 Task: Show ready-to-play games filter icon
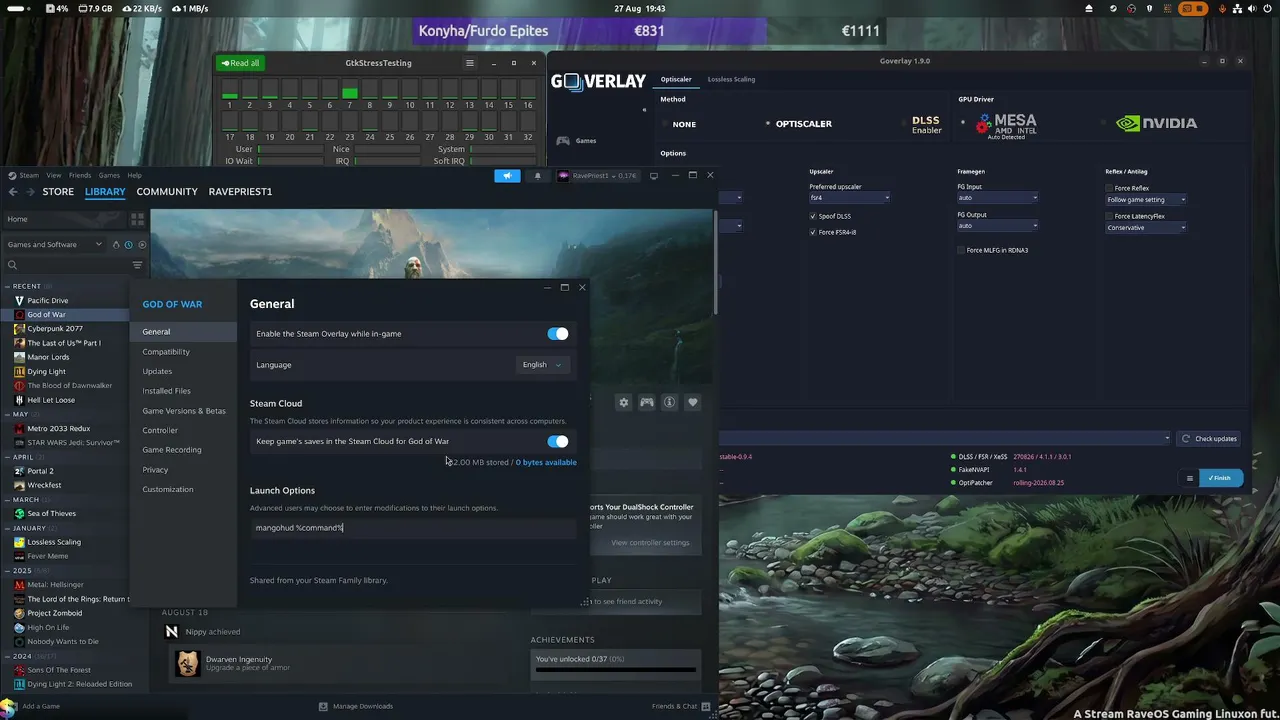(142, 244)
